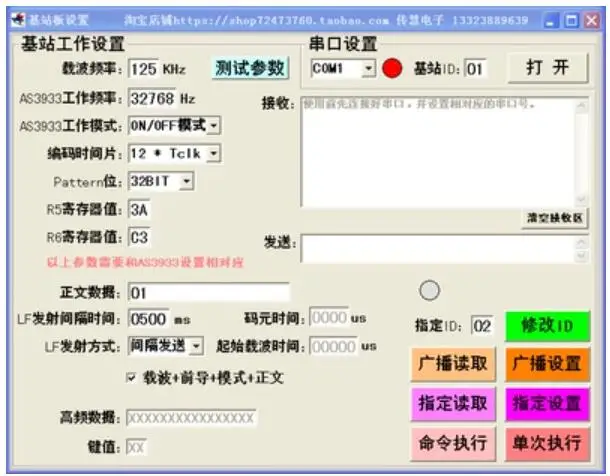Image resolution: width=610 pixels, height=476 pixels.
Task: Open the LF发射方式 间隔发送 dropdown
Action: click(196, 346)
